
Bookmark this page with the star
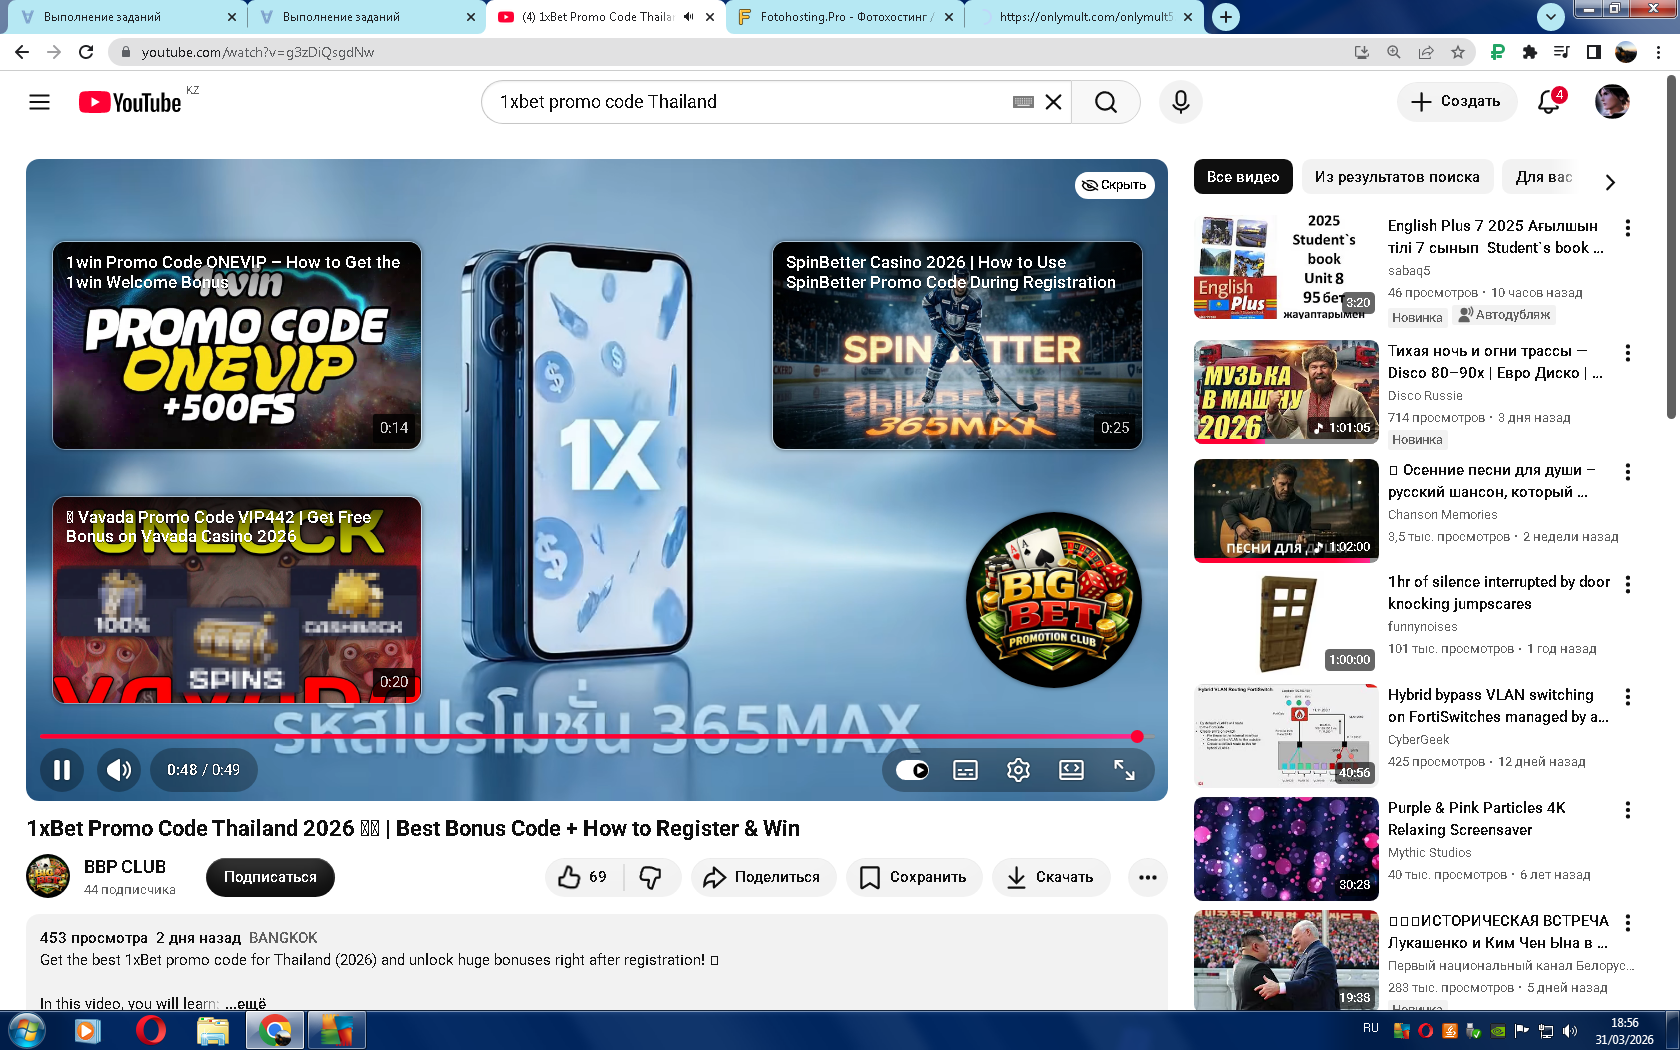click(x=1458, y=52)
